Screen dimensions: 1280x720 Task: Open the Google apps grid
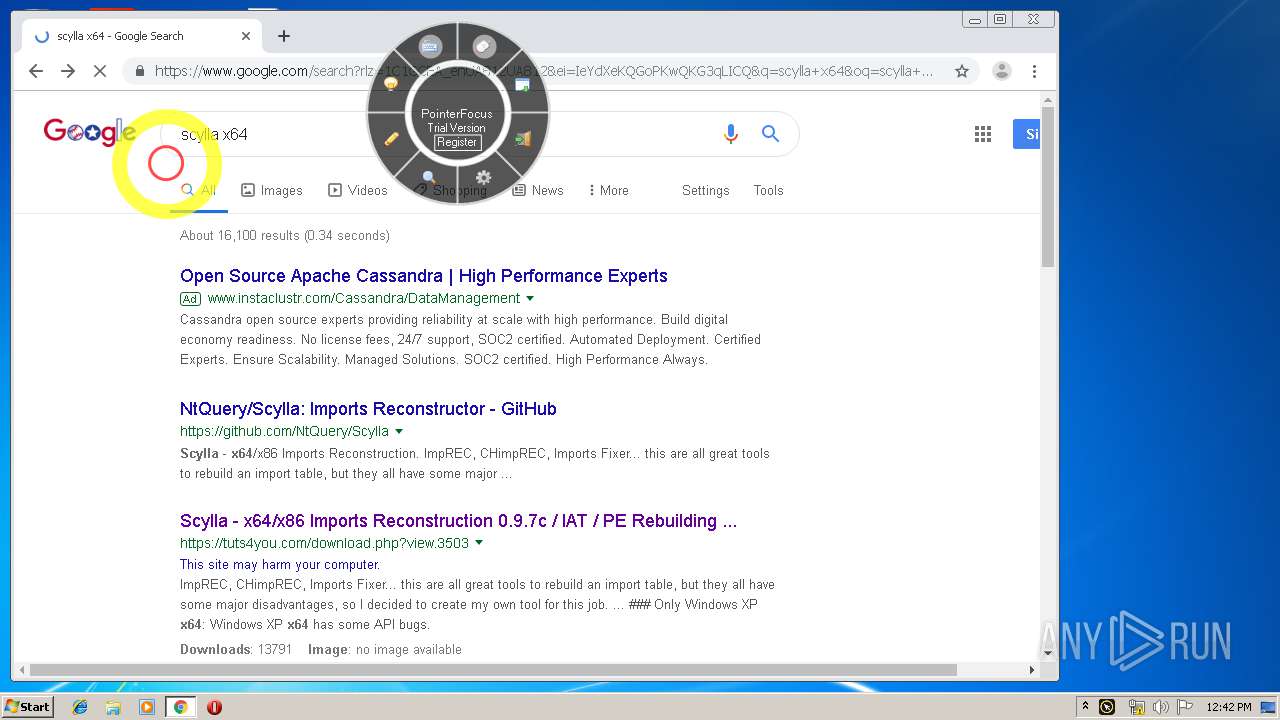pyautogui.click(x=983, y=134)
